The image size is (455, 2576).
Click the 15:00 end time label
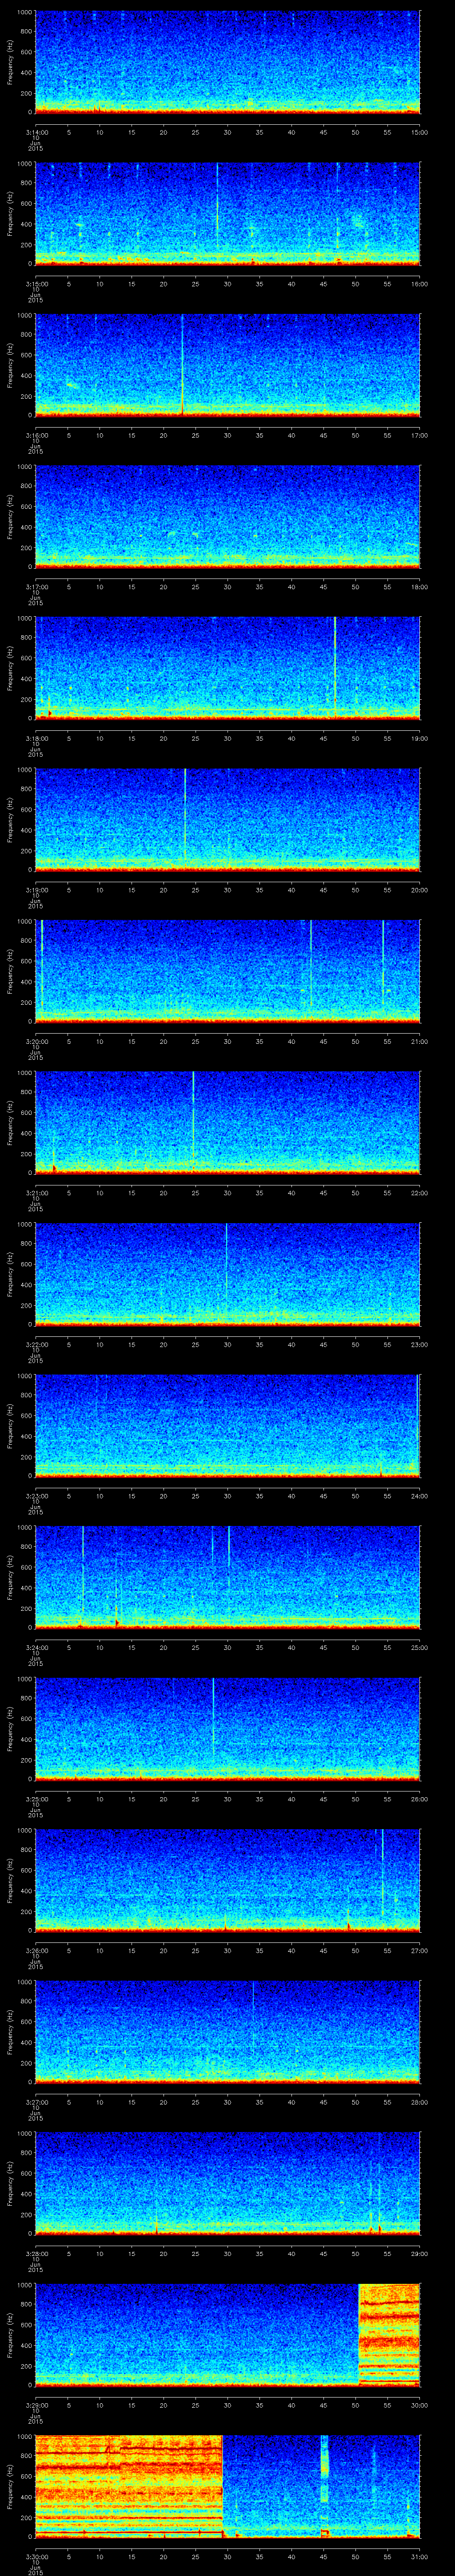(419, 132)
